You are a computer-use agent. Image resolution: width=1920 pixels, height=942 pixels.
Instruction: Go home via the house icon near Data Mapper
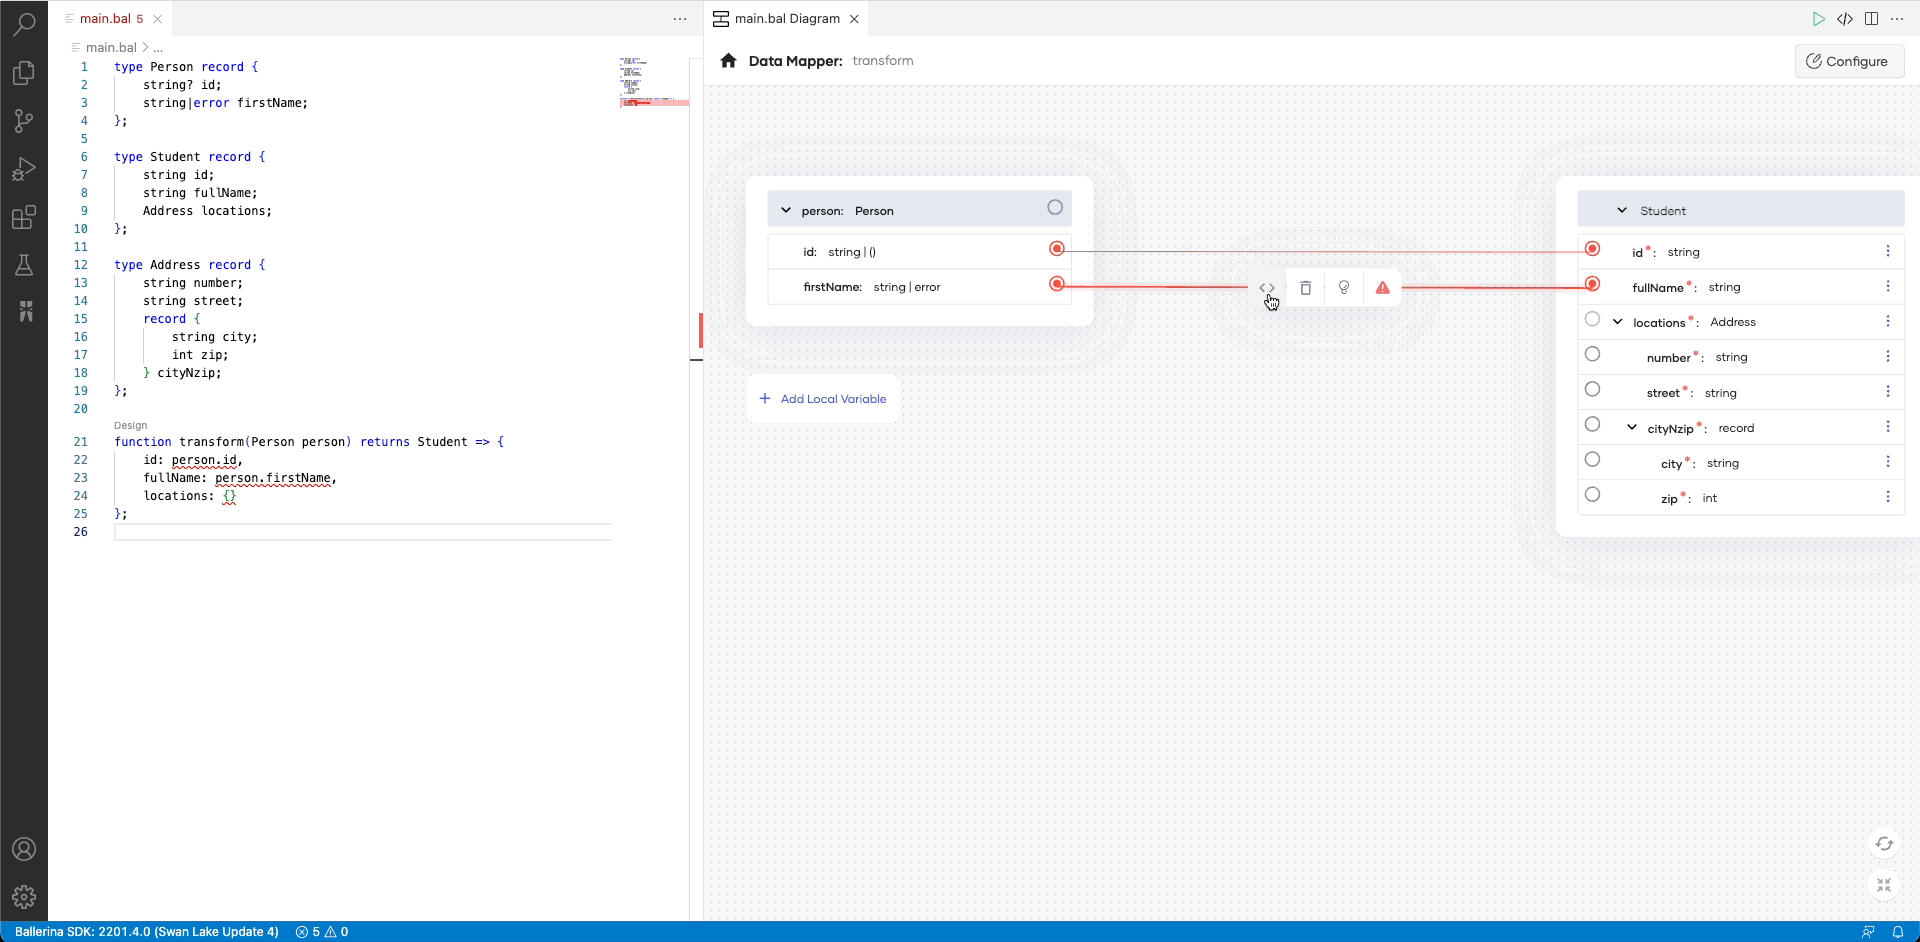point(729,60)
